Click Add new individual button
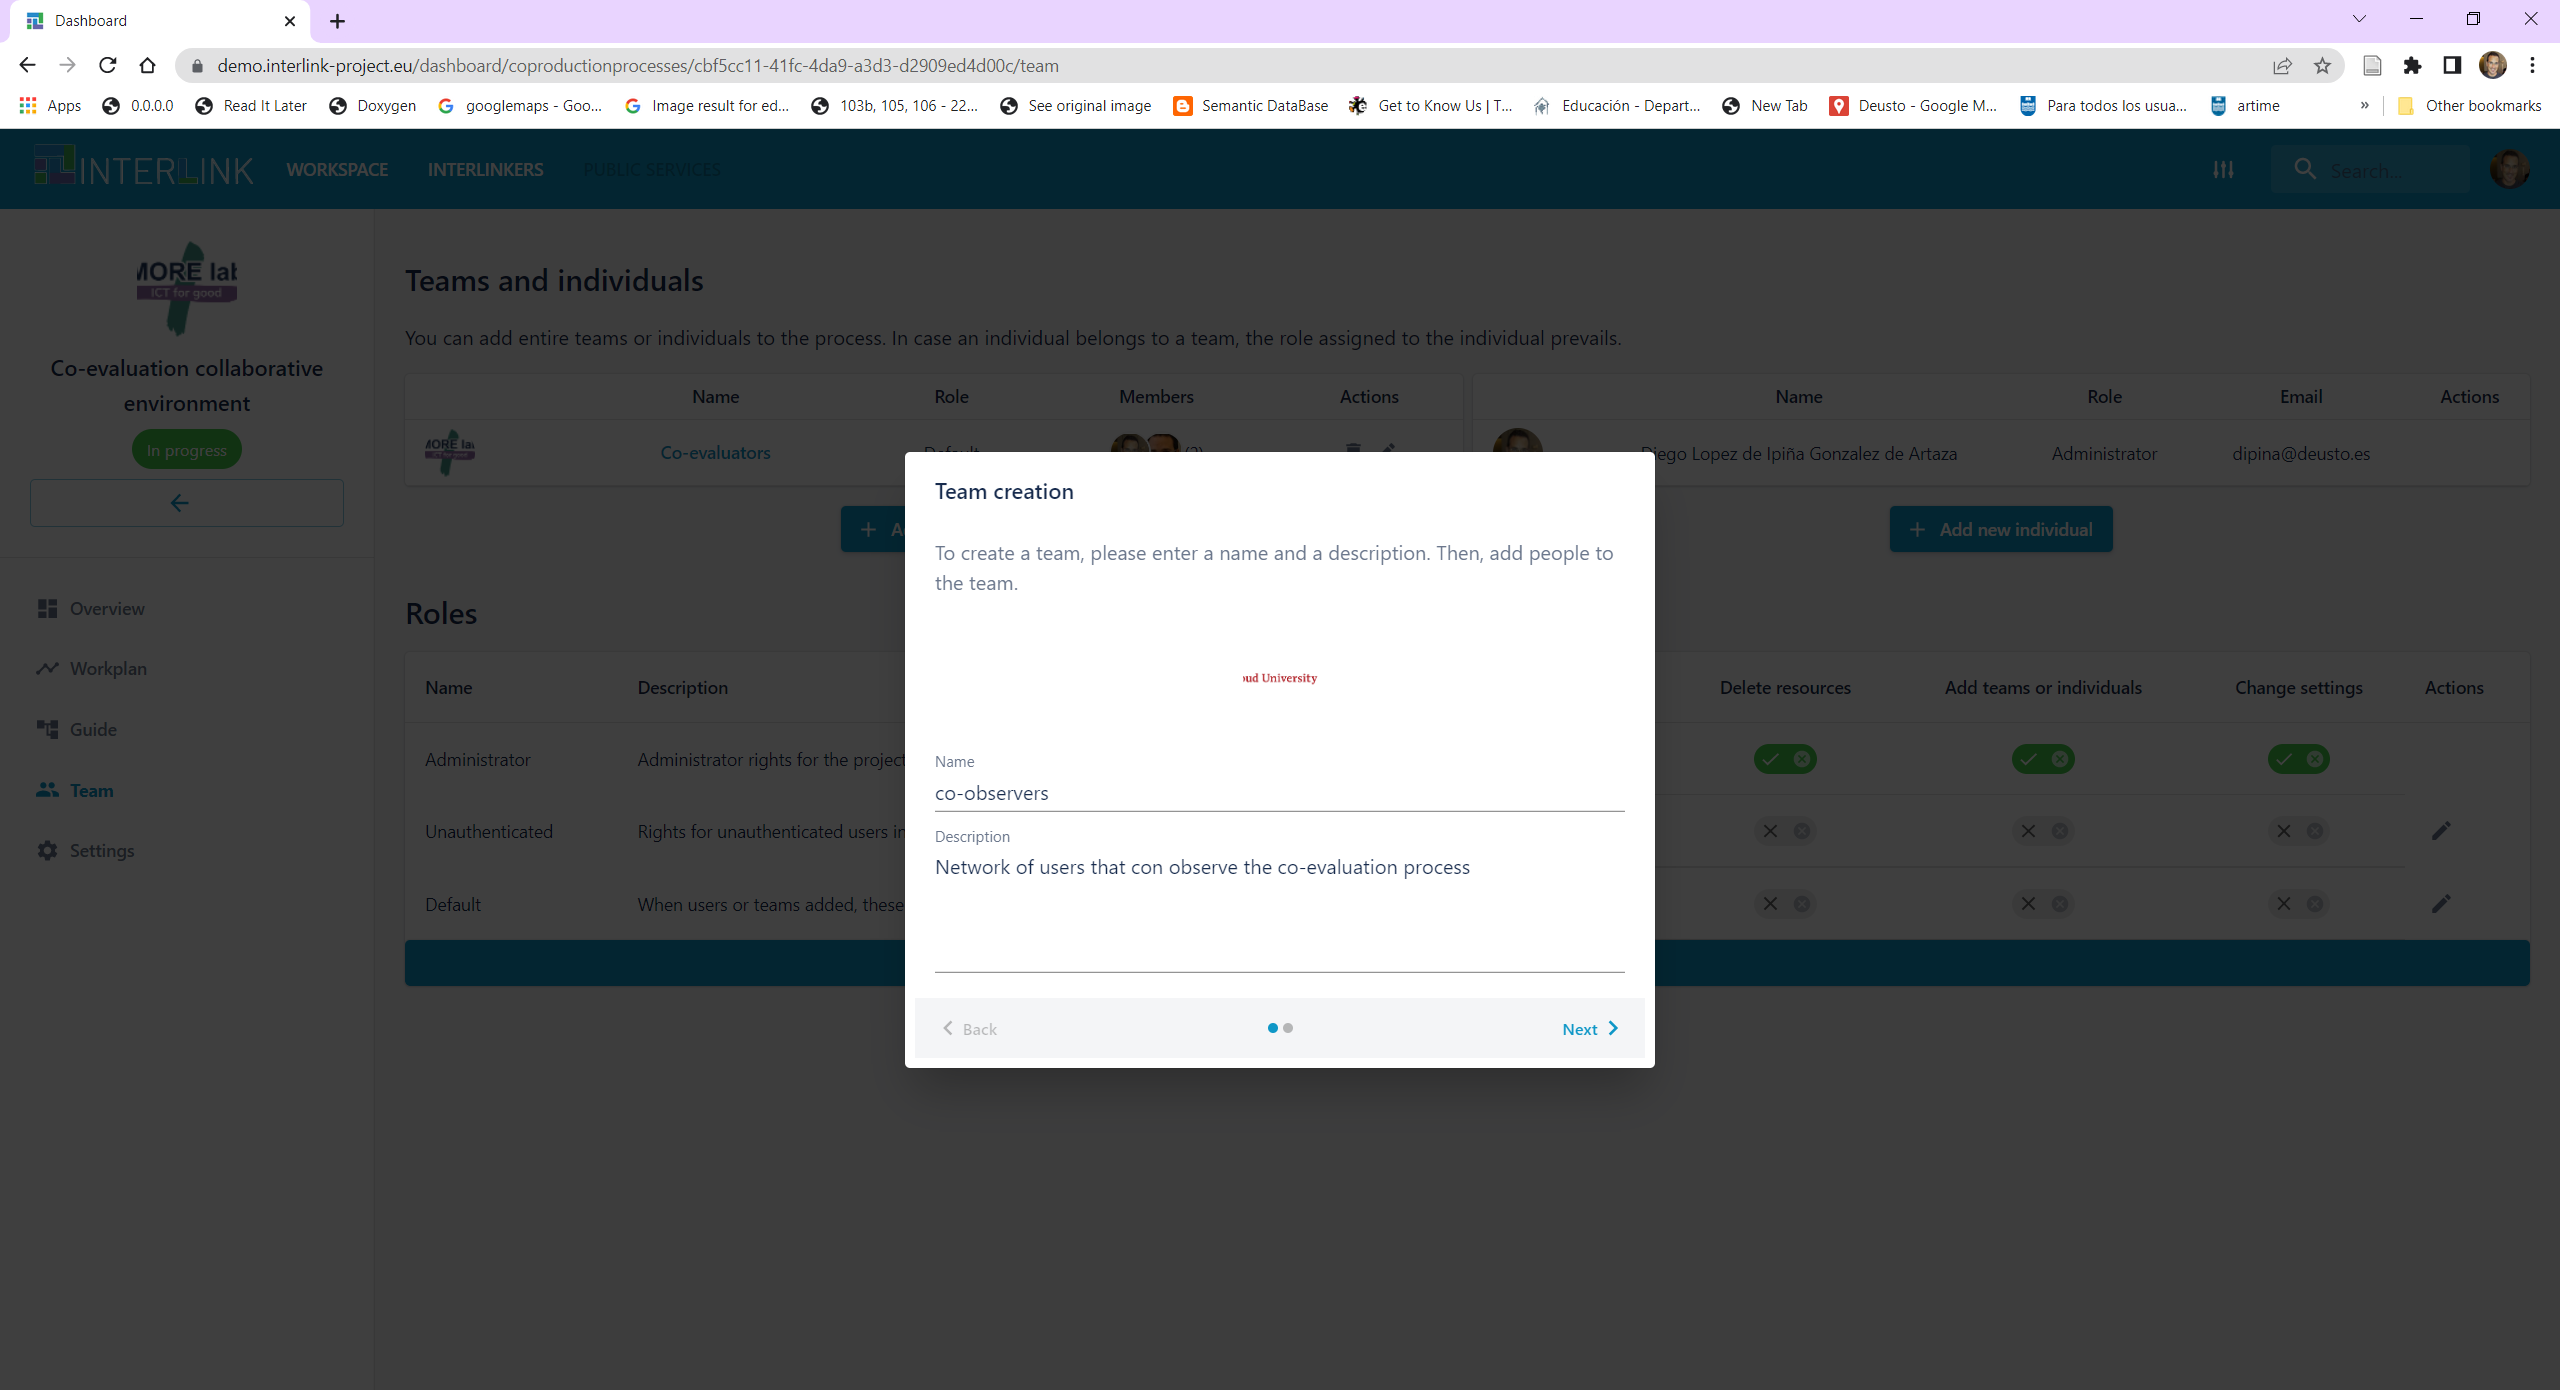This screenshot has height=1390, width=2560. click(x=2002, y=529)
